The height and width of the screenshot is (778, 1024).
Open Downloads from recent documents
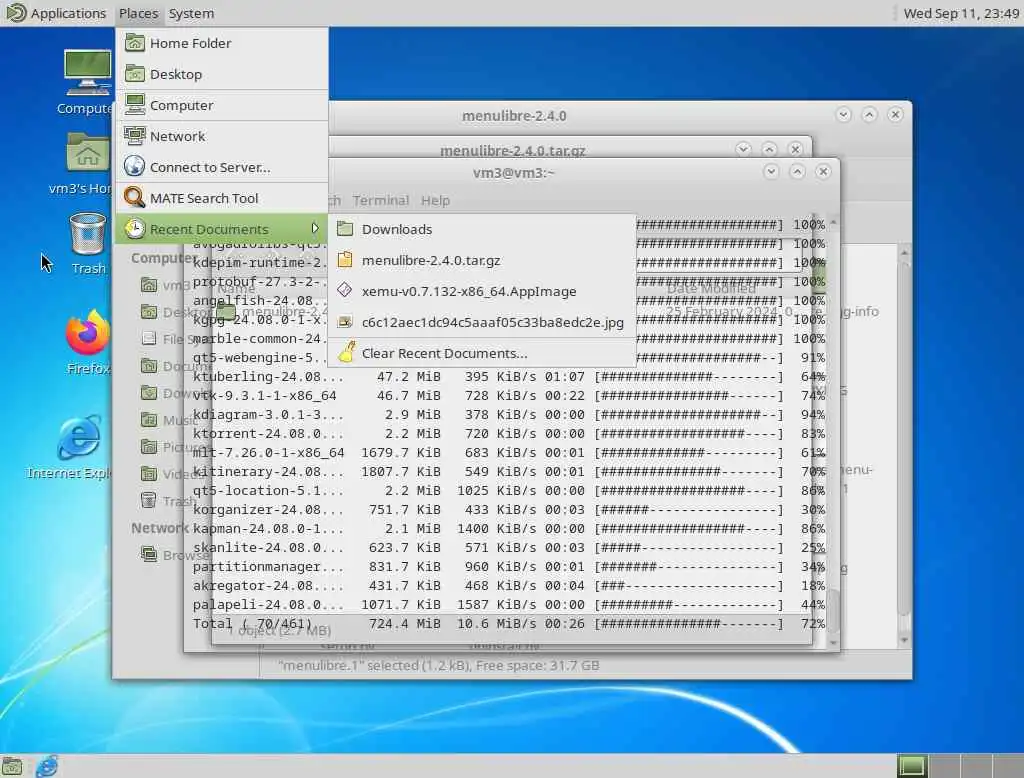(481, 229)
